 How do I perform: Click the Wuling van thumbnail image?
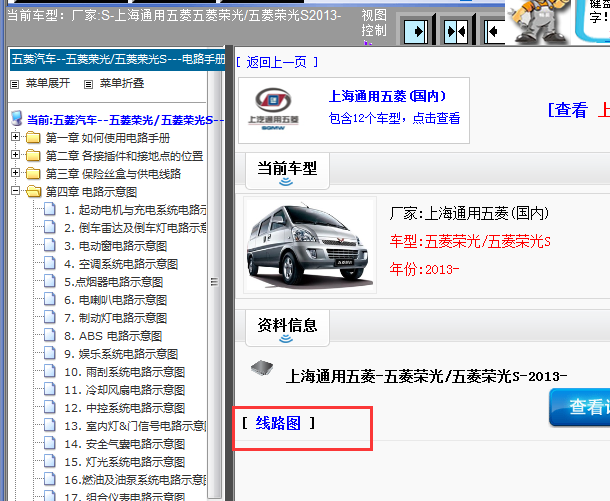tap(310, 245)
